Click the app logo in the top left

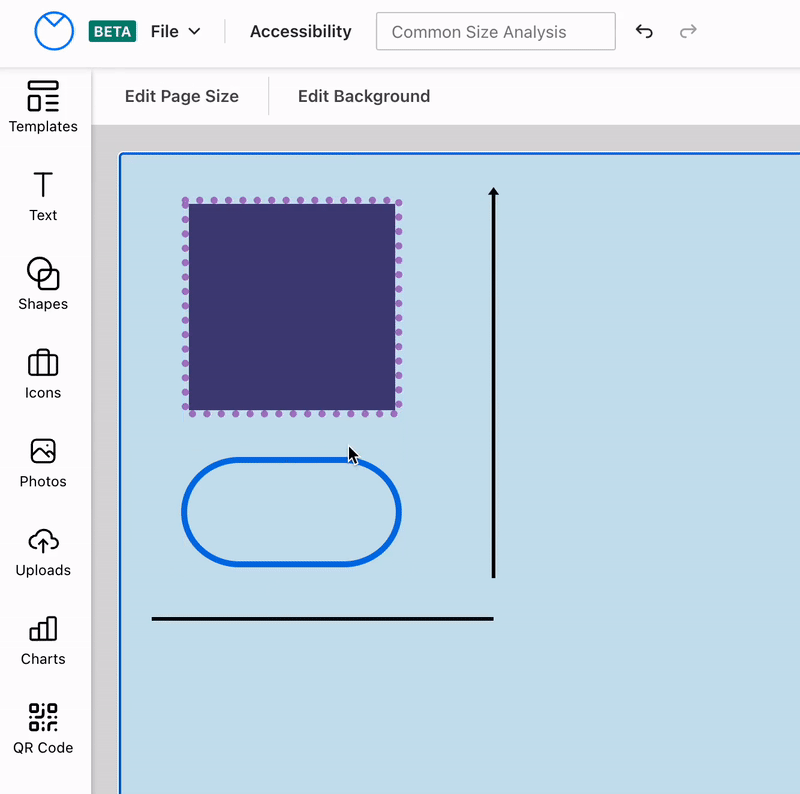[x=54, y=31]
